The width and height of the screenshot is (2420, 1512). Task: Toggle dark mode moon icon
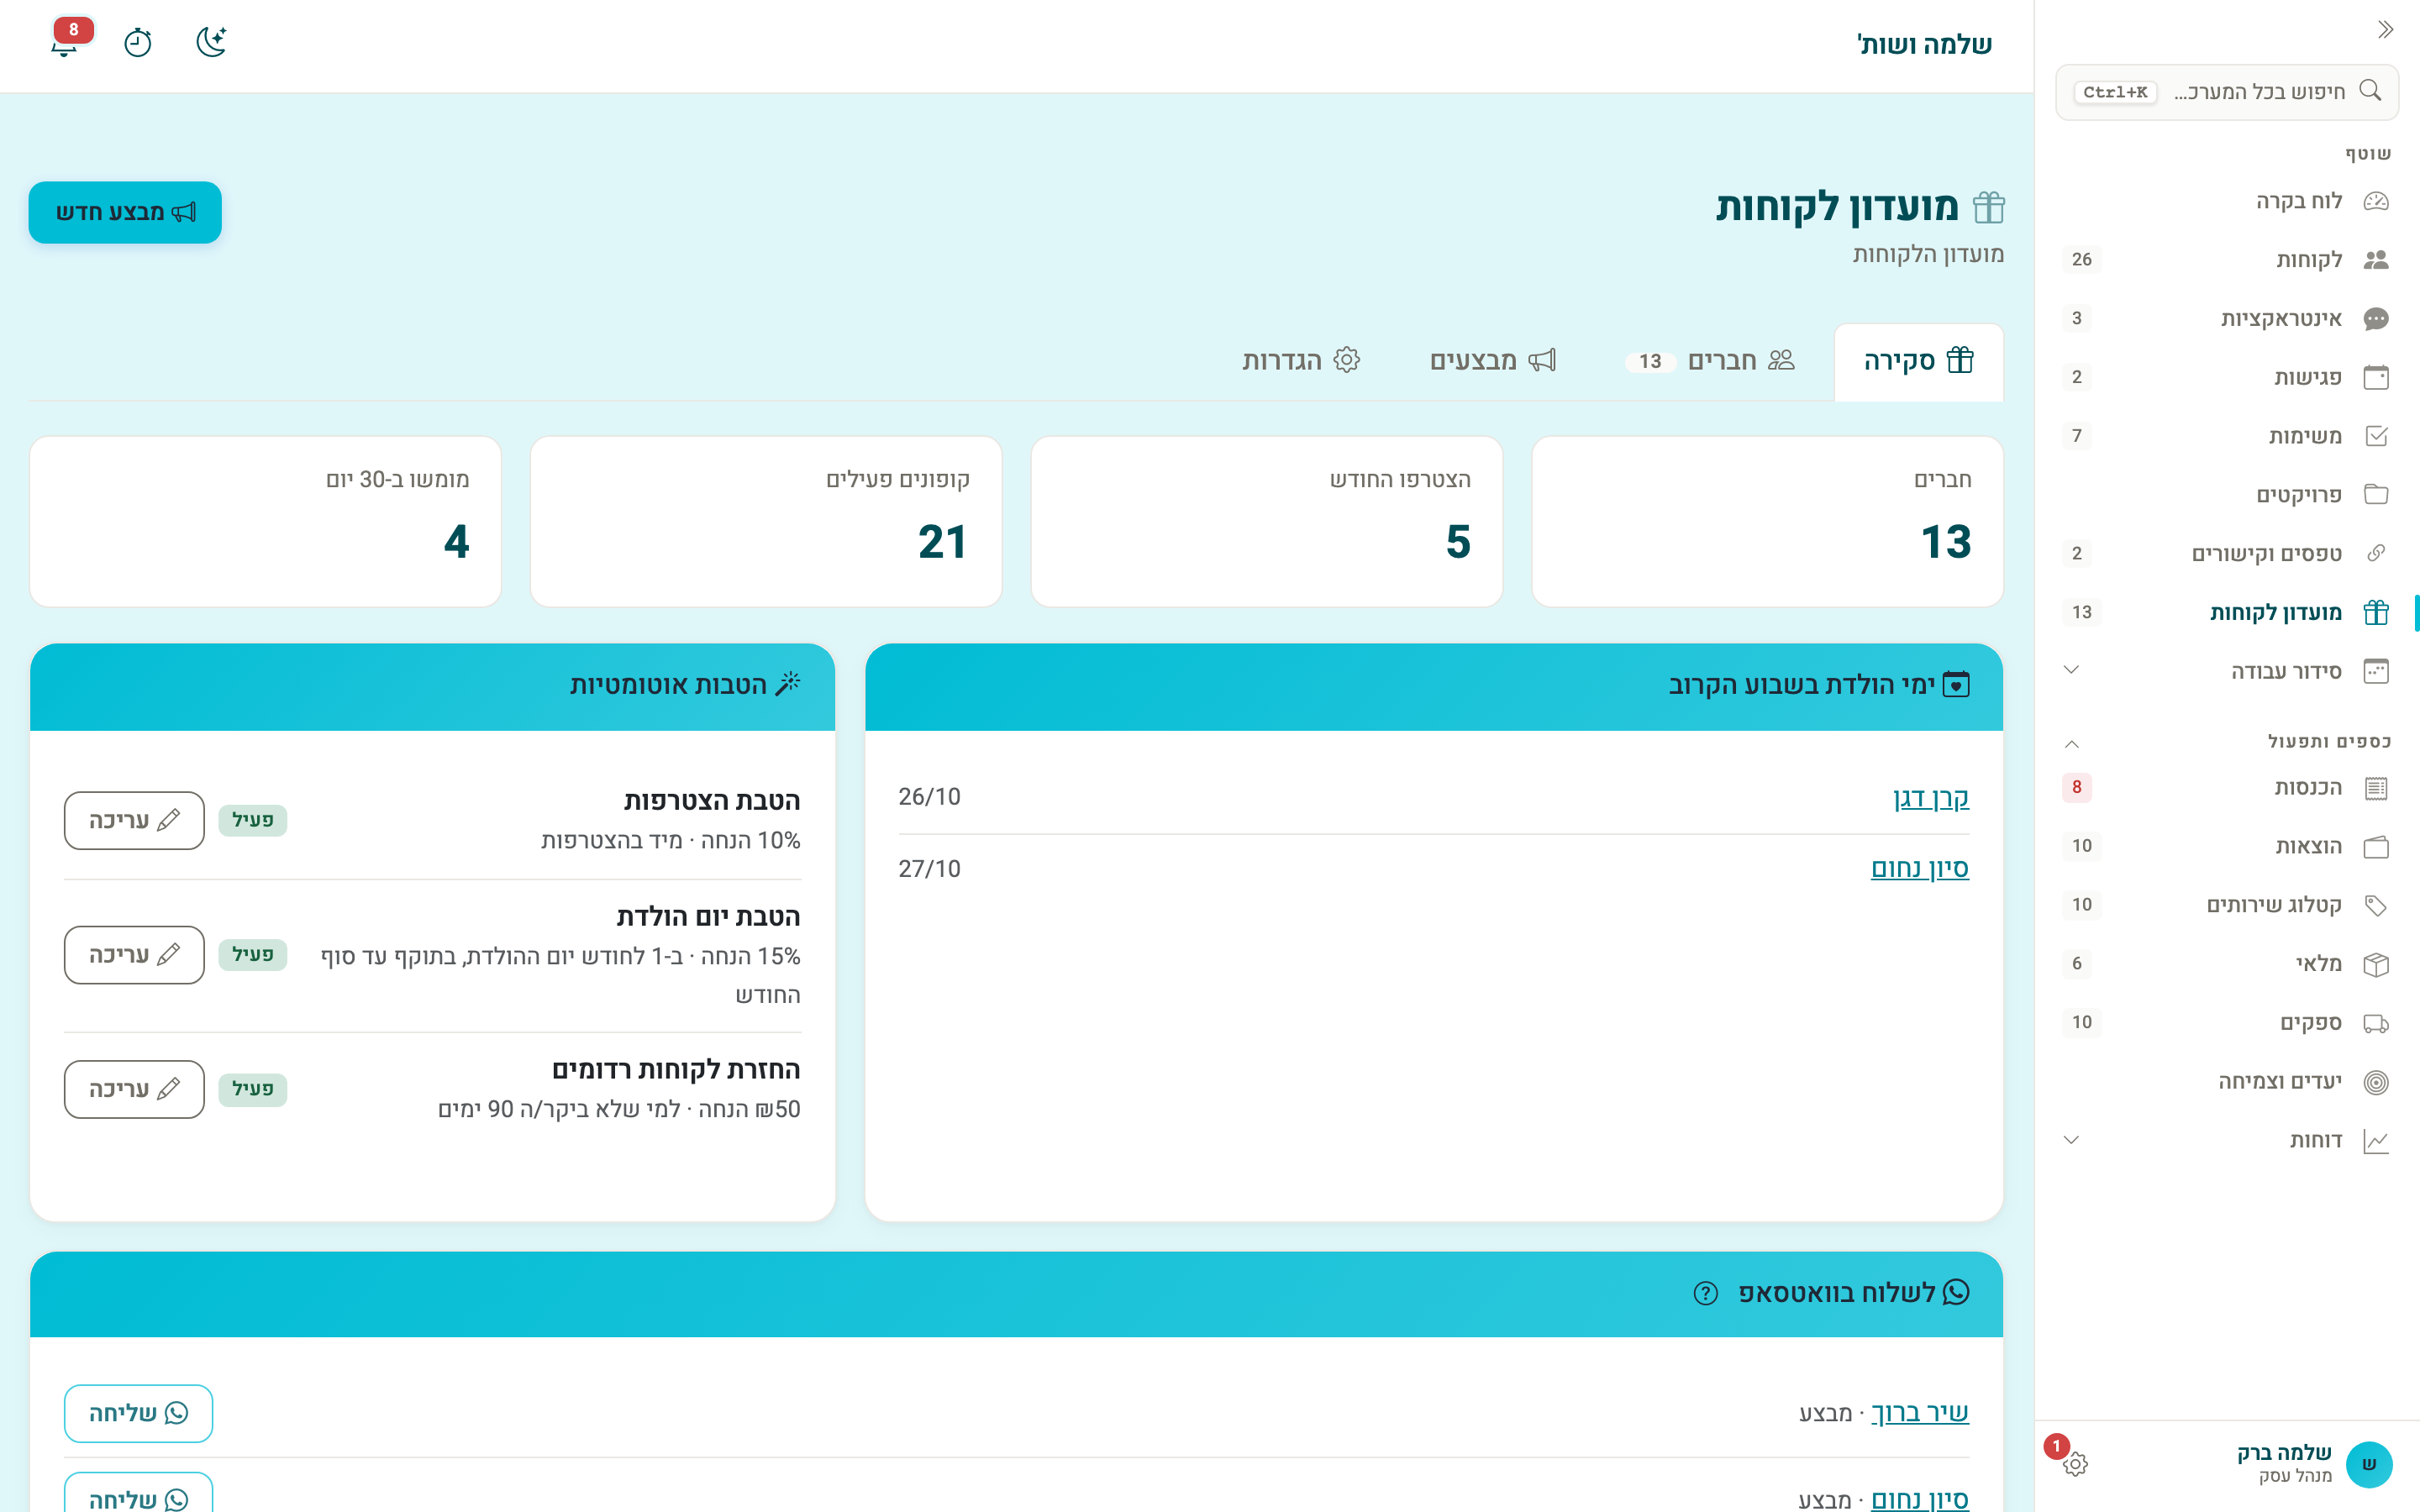(x=212, y=43)
